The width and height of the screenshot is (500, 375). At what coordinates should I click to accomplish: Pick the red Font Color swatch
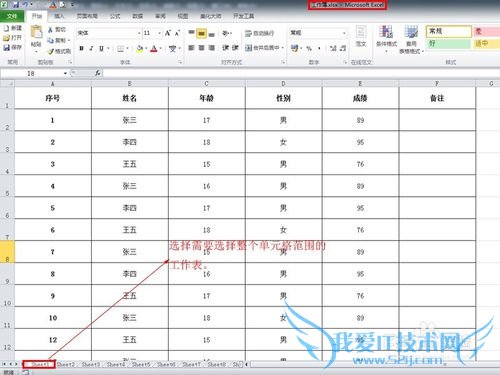[x=154, y=49]
